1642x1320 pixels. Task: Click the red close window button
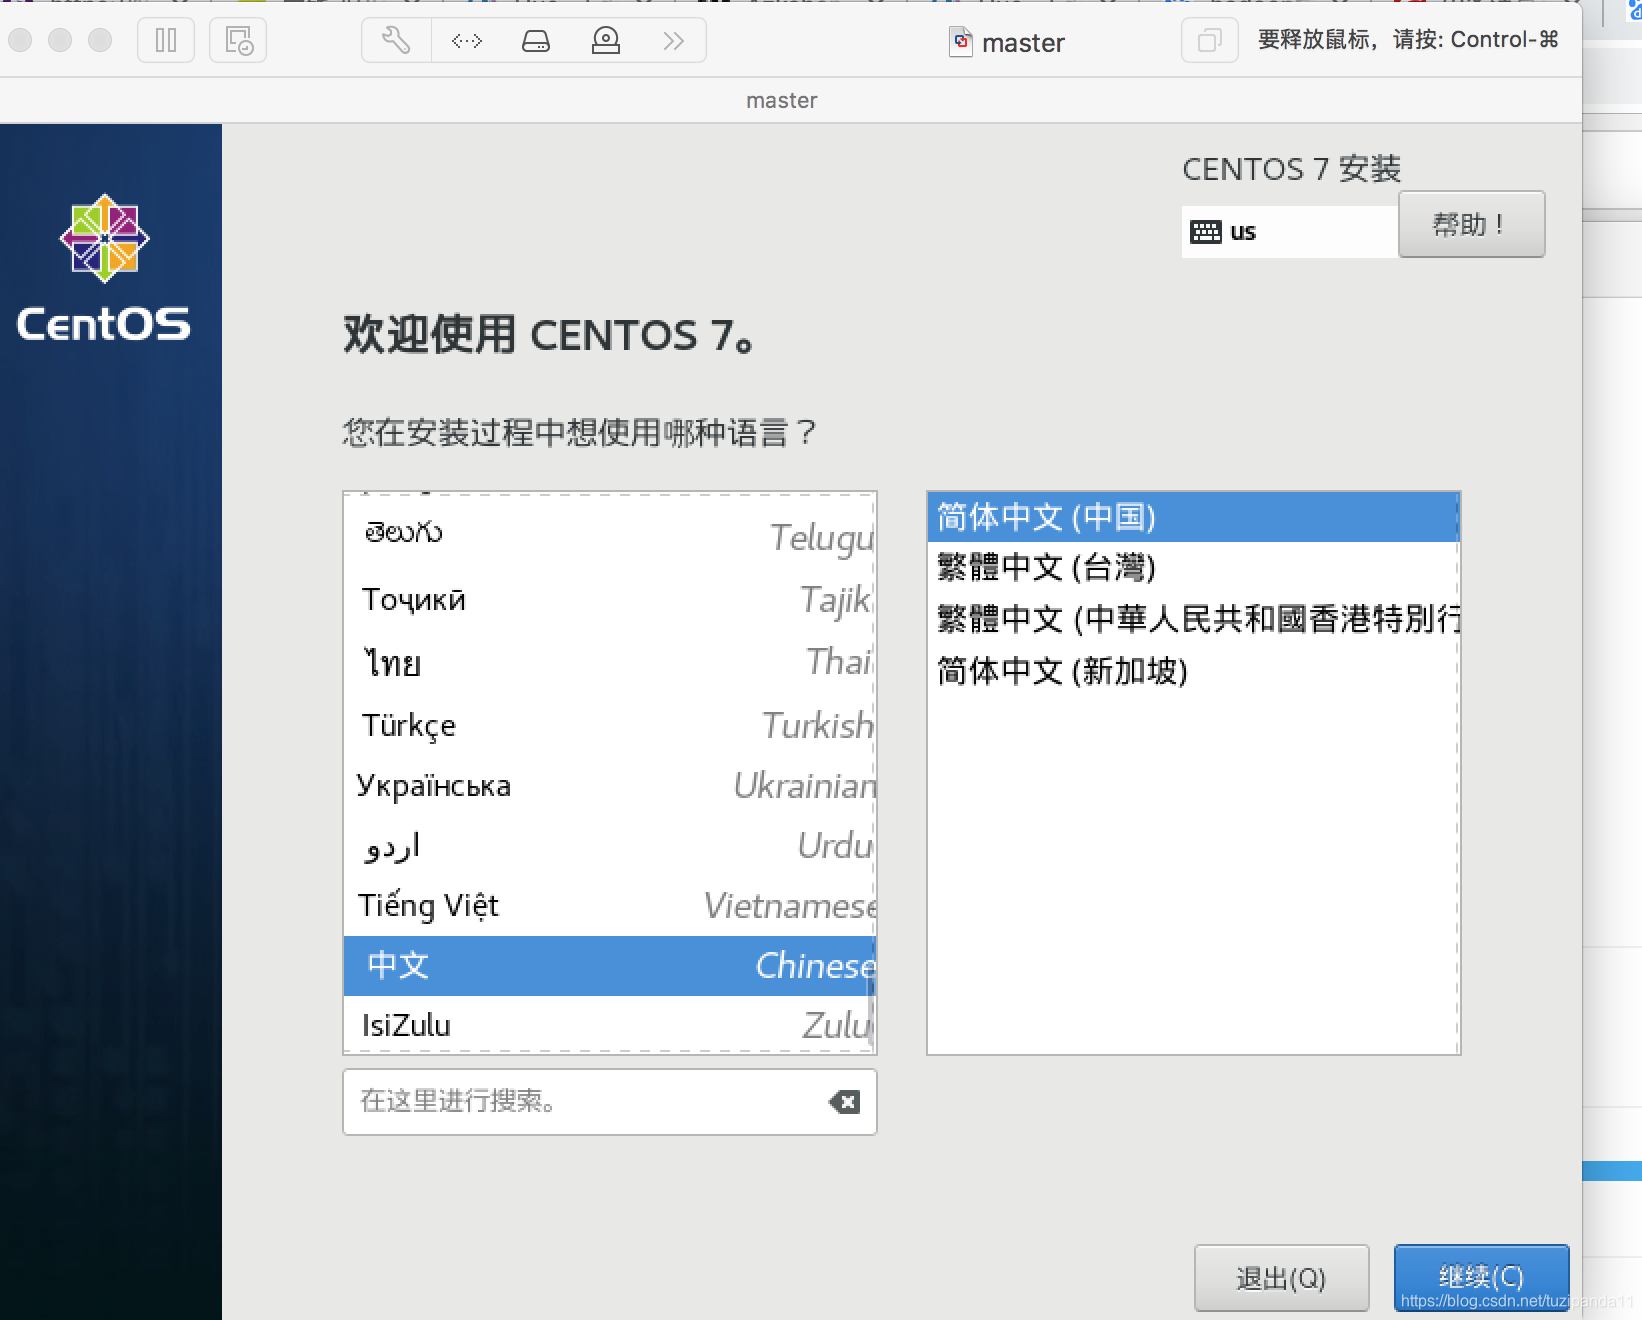coord(20,40)
